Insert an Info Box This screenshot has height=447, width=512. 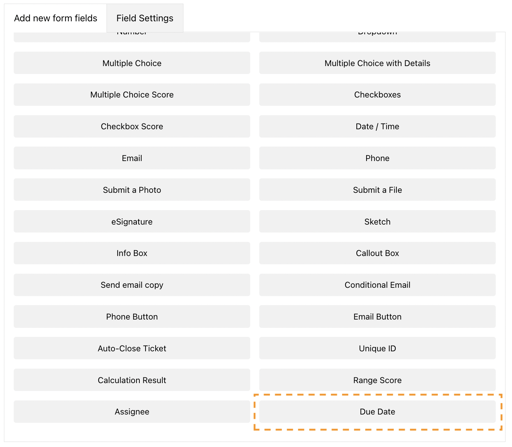pos(132,253)
